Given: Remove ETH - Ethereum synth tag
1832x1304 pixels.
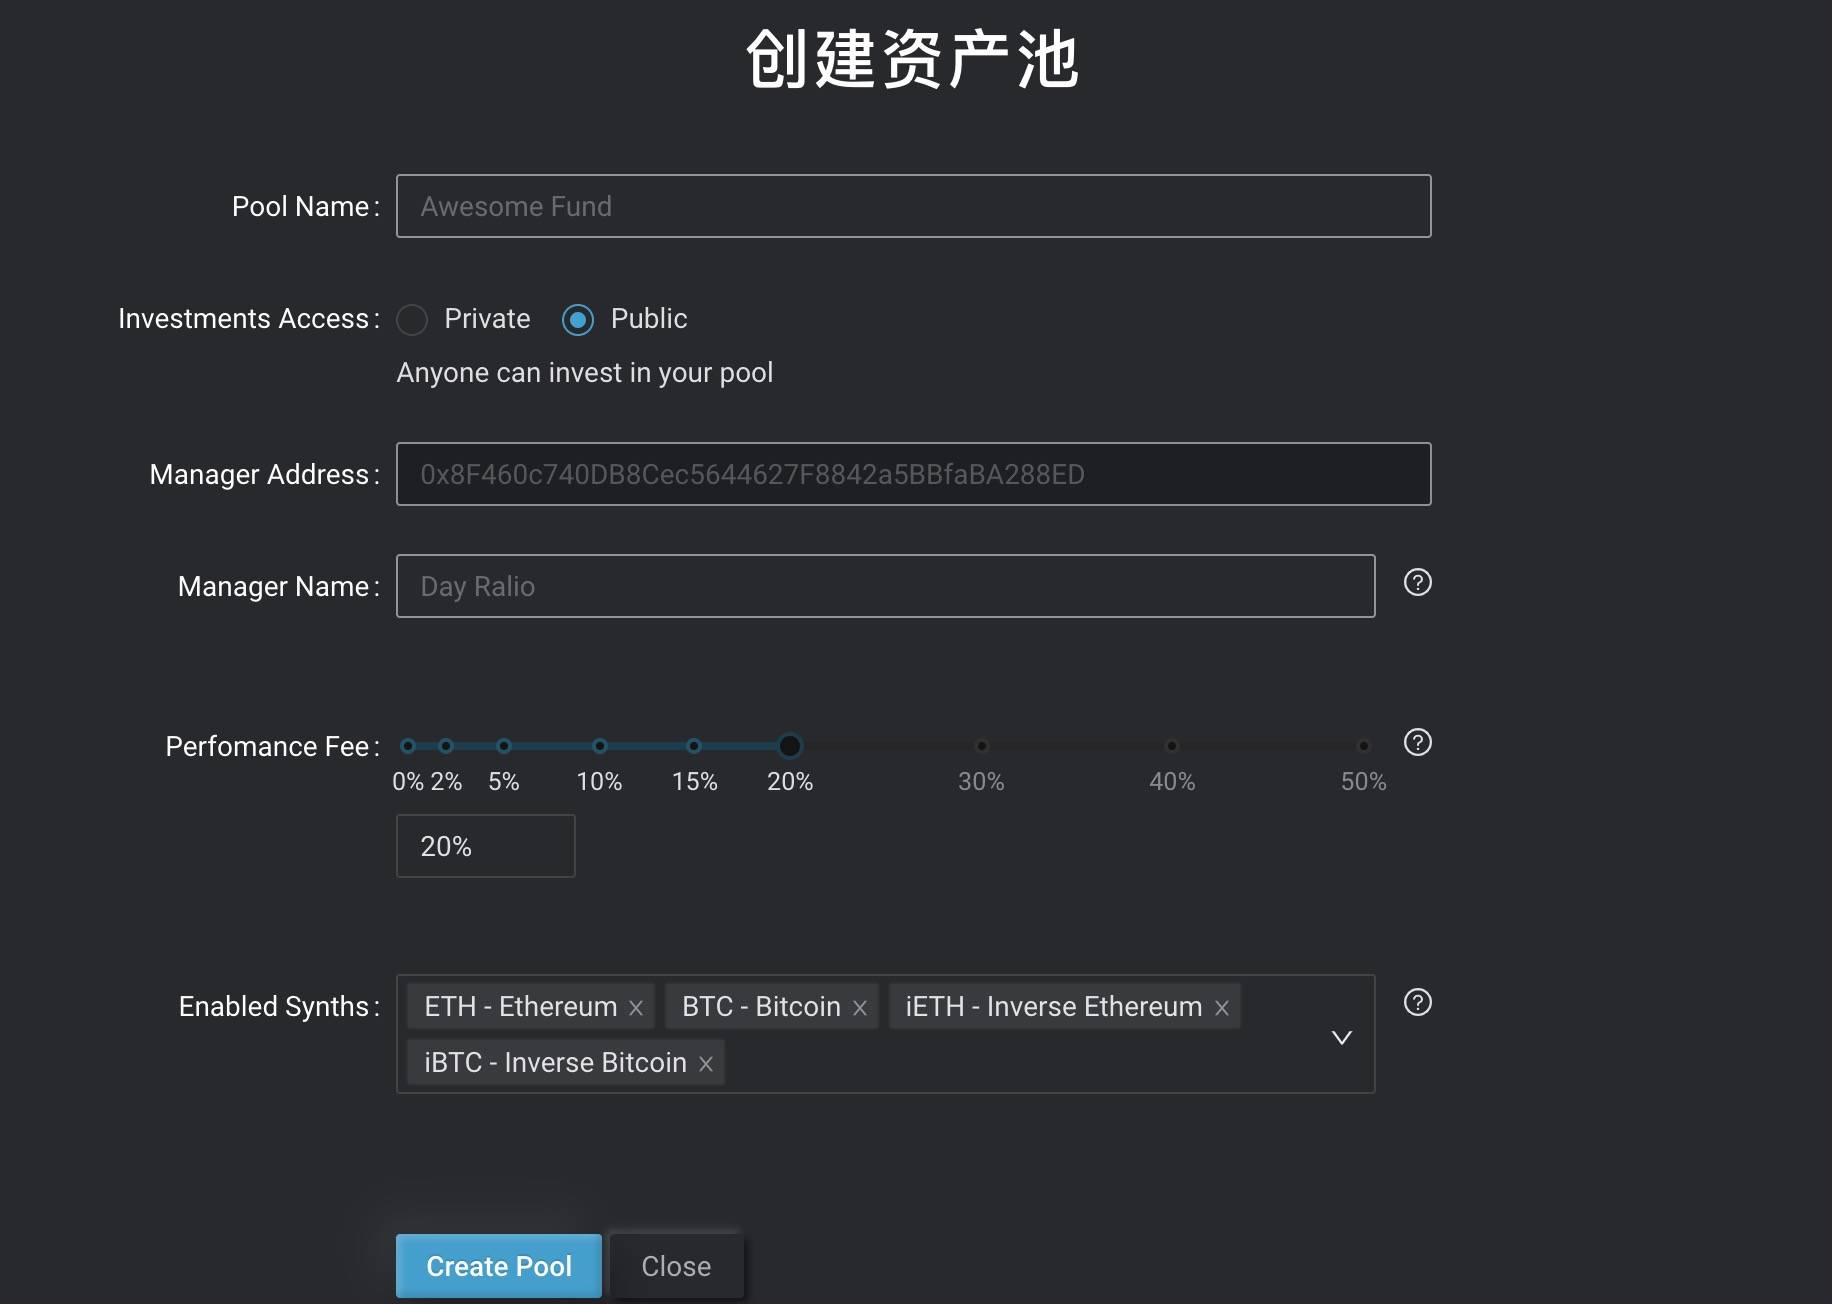Looking at the screenshot, I should click(636, 1008).
